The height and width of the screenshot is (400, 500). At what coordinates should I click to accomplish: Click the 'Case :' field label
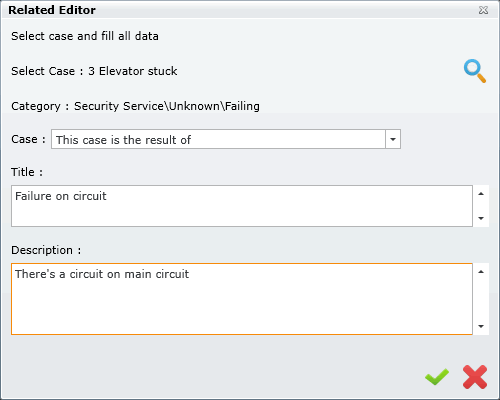click(x=28, y=139)
